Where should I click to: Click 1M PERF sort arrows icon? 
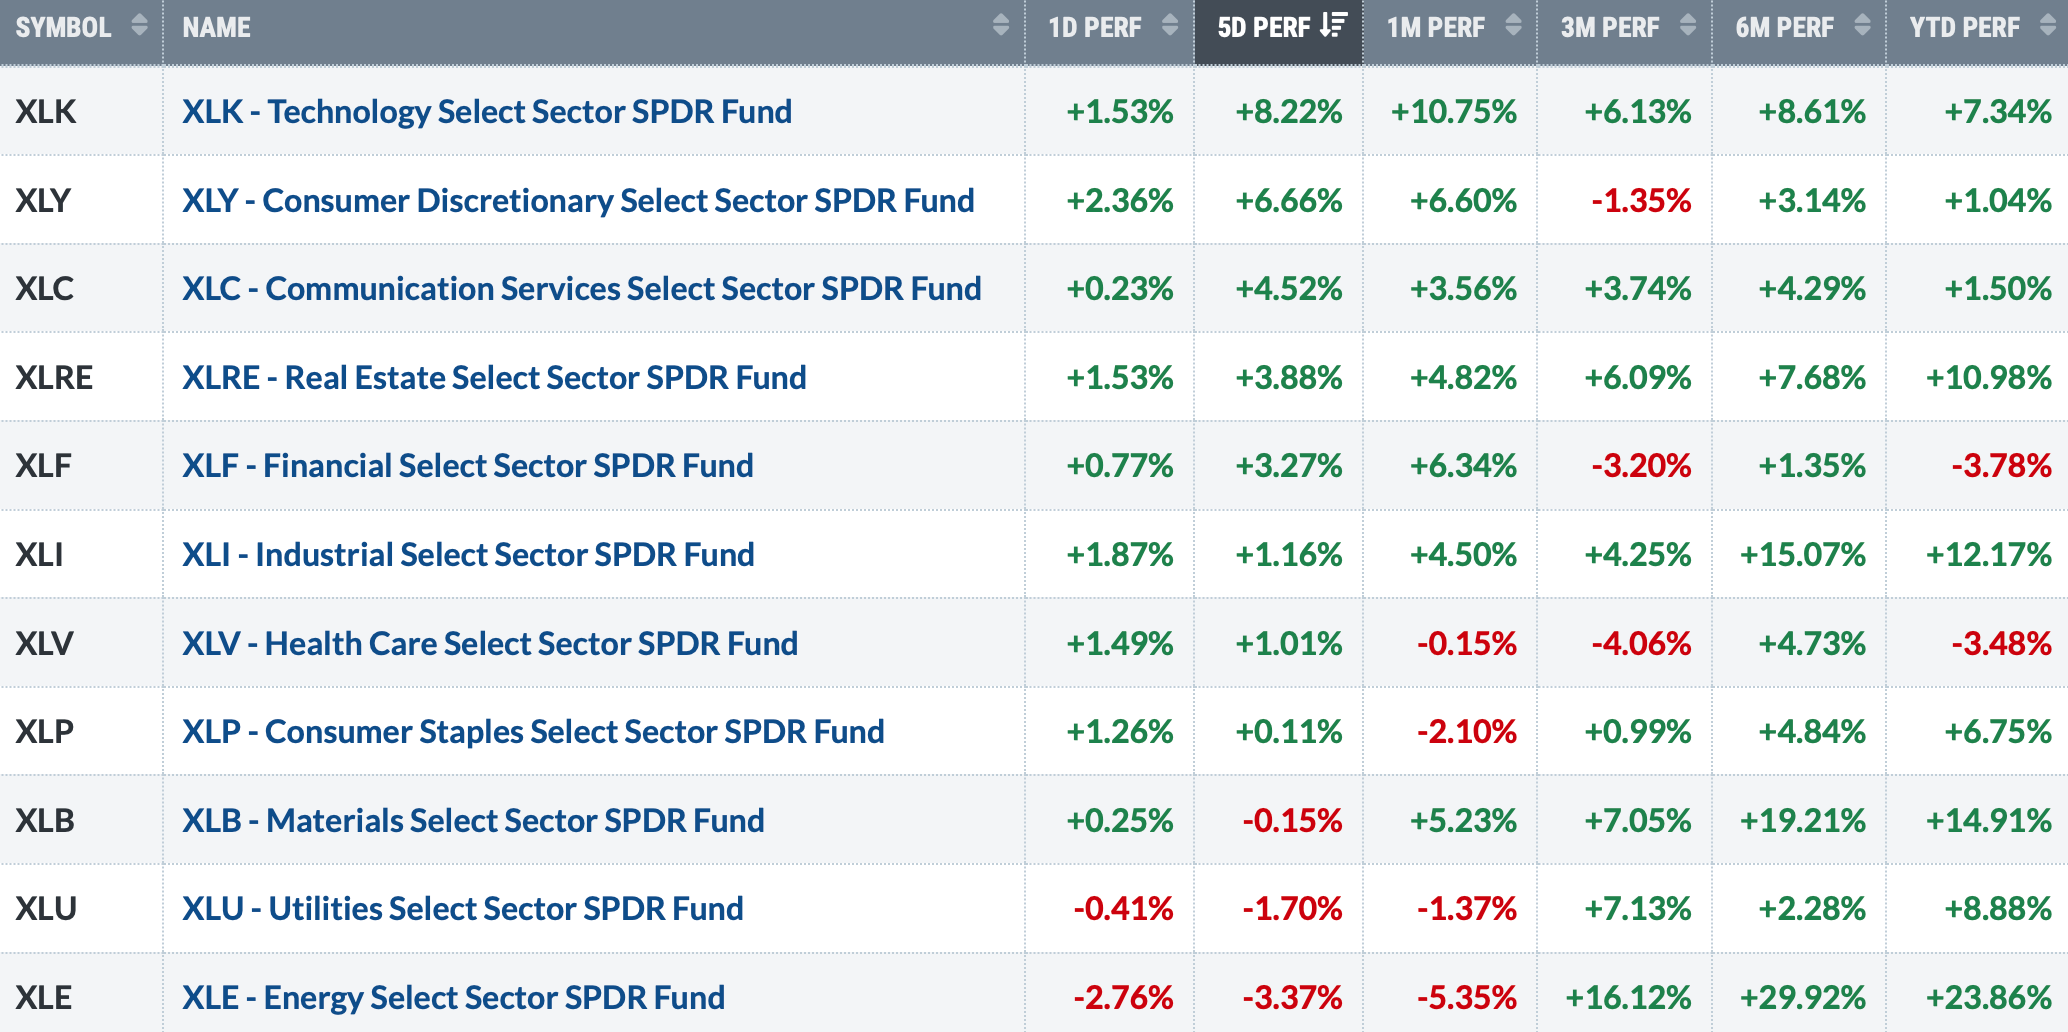tap(1513, 26)
